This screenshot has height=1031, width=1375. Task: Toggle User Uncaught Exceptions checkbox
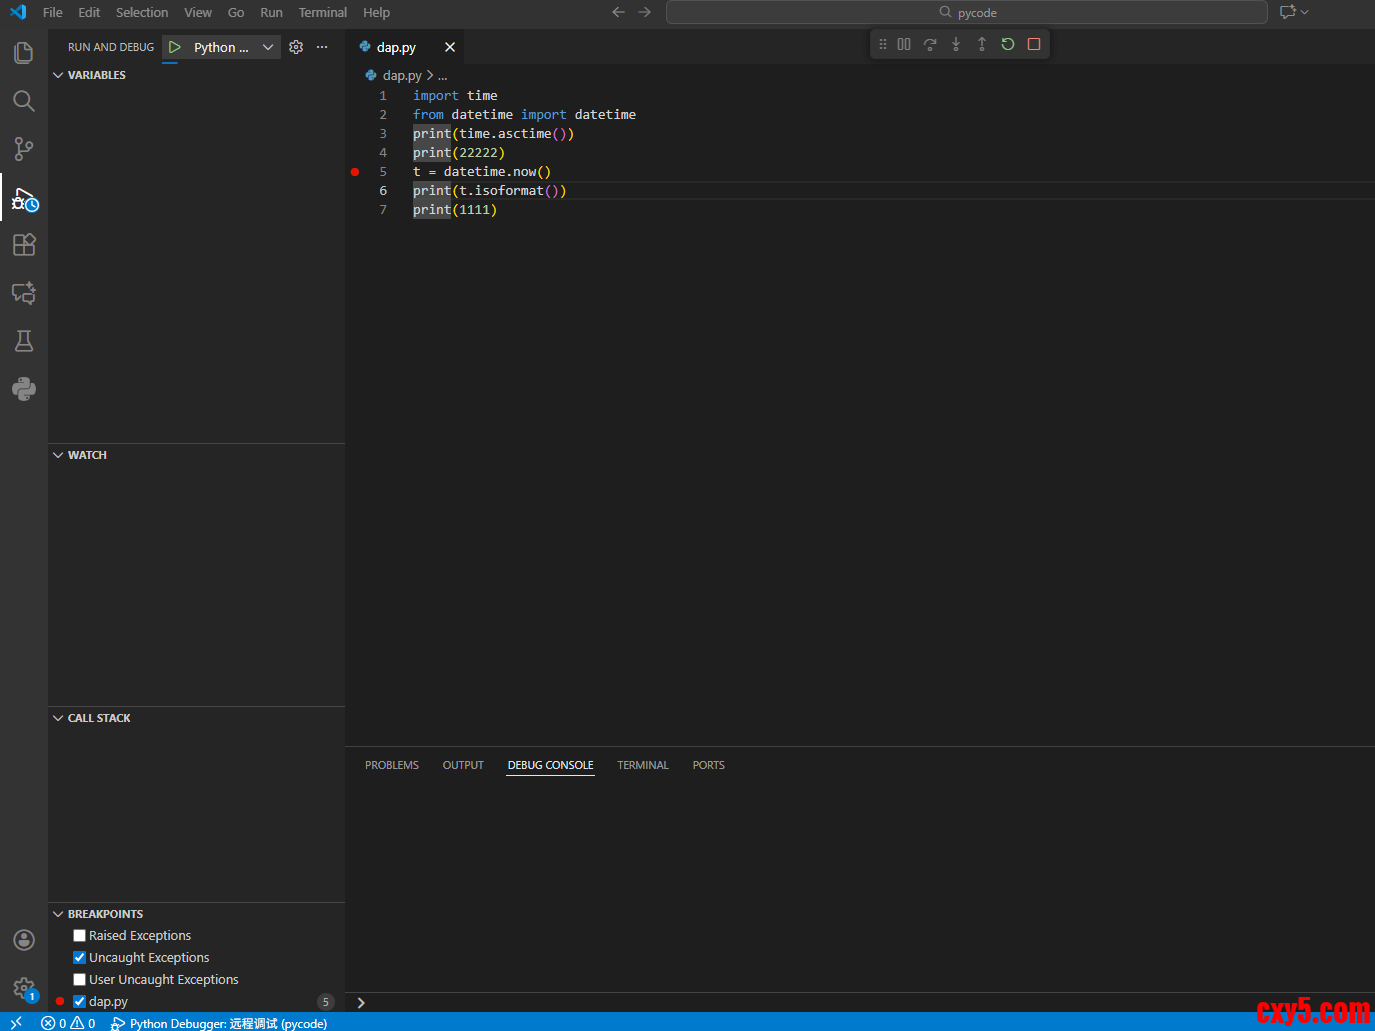[80, 980]
